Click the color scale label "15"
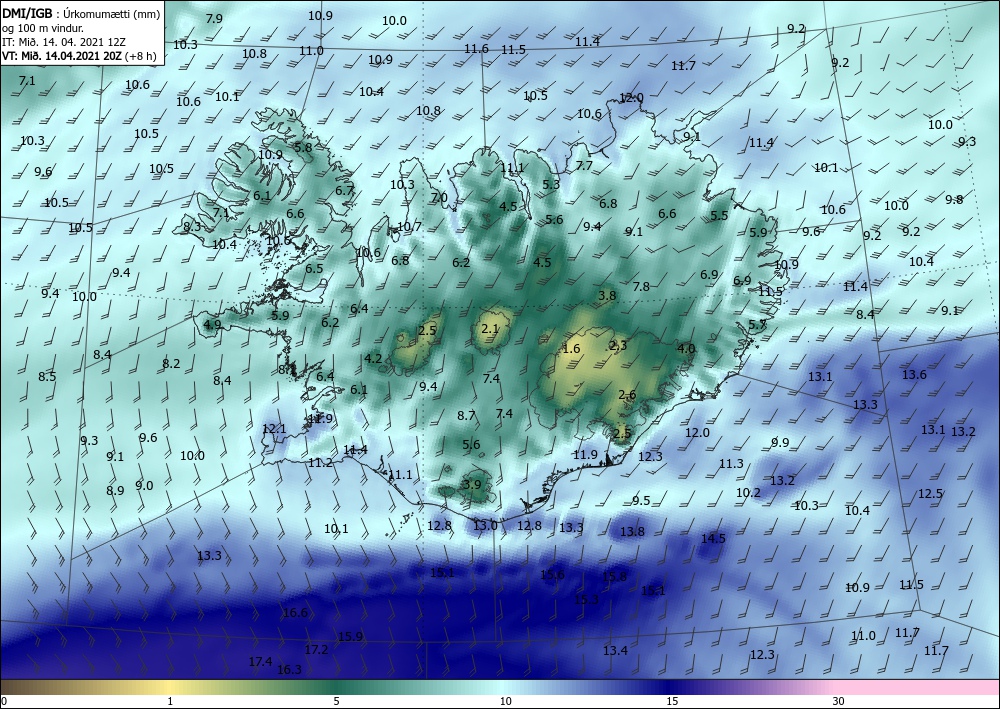The width and height of the screenshot is (1000, 709). (x=672, y=702)
